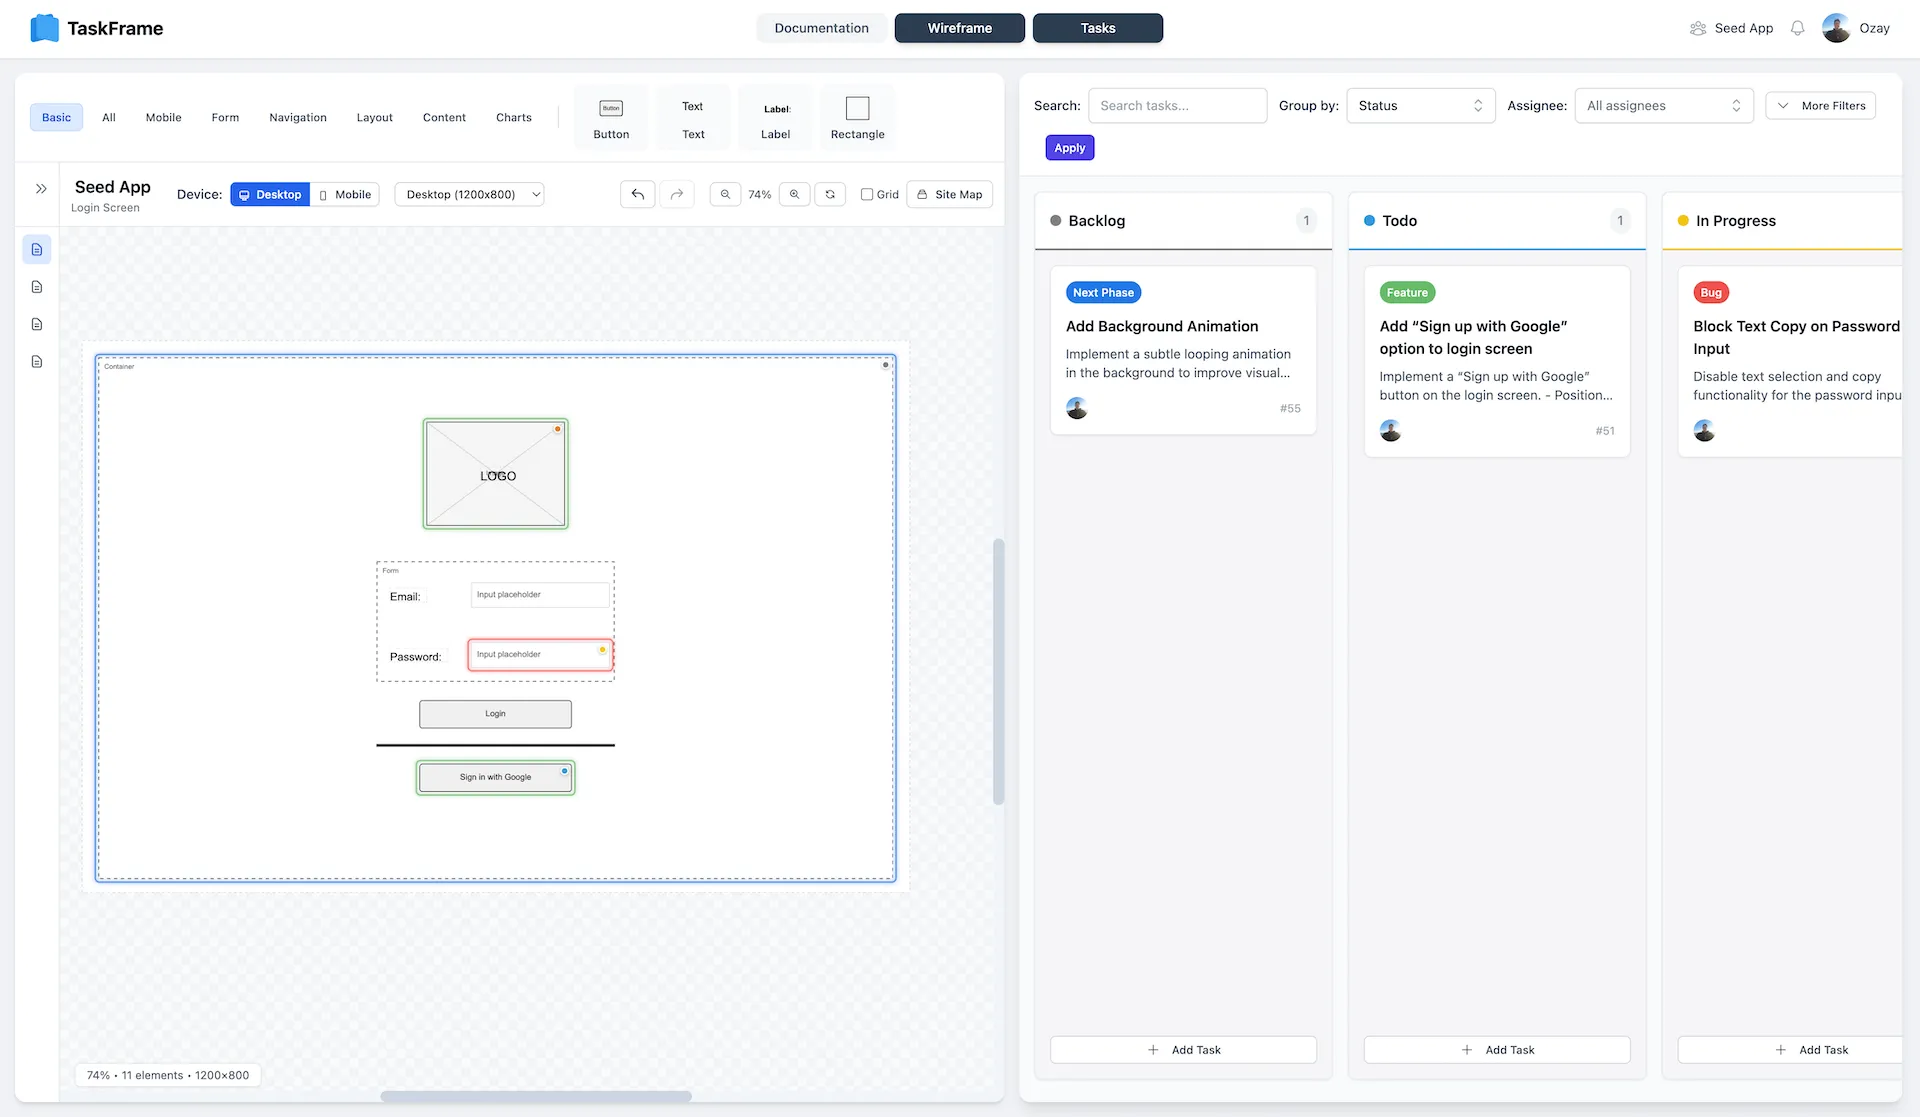The image size is (1920, 1117).
Task: Open the Sign up with Google task
Action: (1497, 361)
